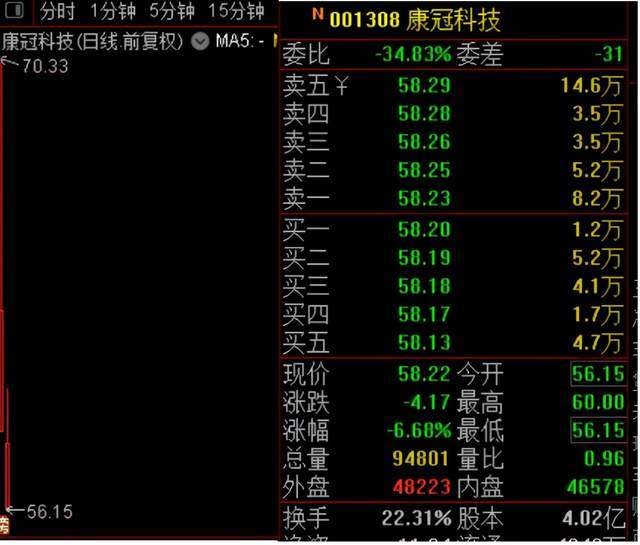Click 最高 value 60.00
The height and width of the screenshot is (545, 640).
click(x=598, y=402)
